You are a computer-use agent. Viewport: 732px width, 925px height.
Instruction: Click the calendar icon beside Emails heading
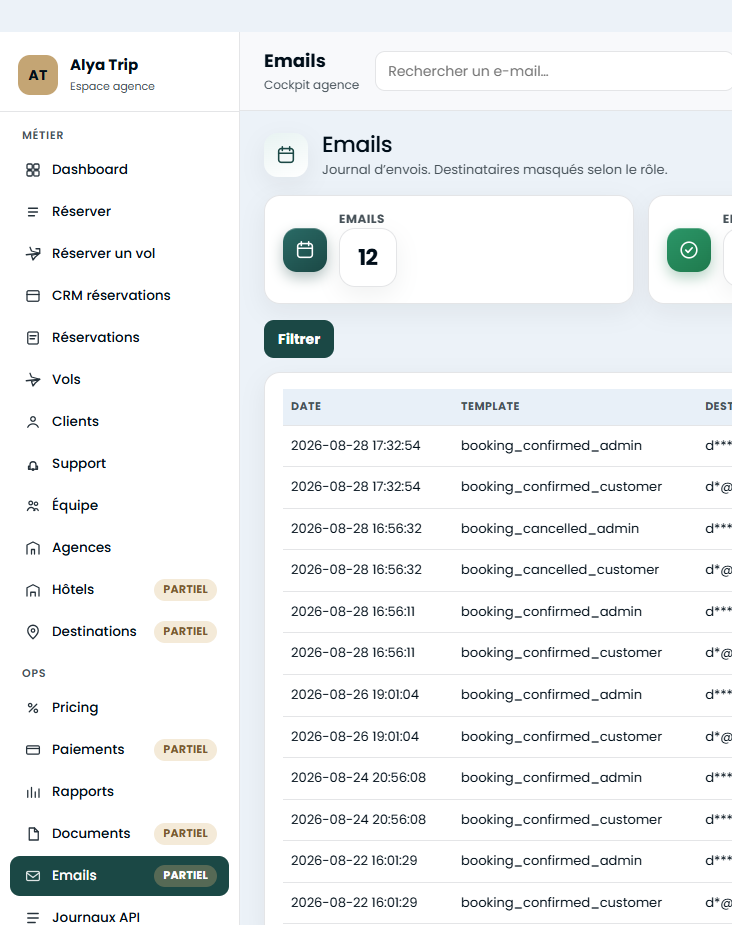[x=286, y=155]
